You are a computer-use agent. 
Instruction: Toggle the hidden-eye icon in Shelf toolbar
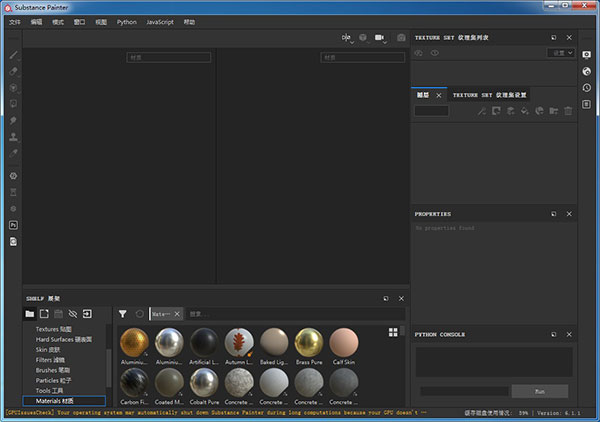pos(72,313)
